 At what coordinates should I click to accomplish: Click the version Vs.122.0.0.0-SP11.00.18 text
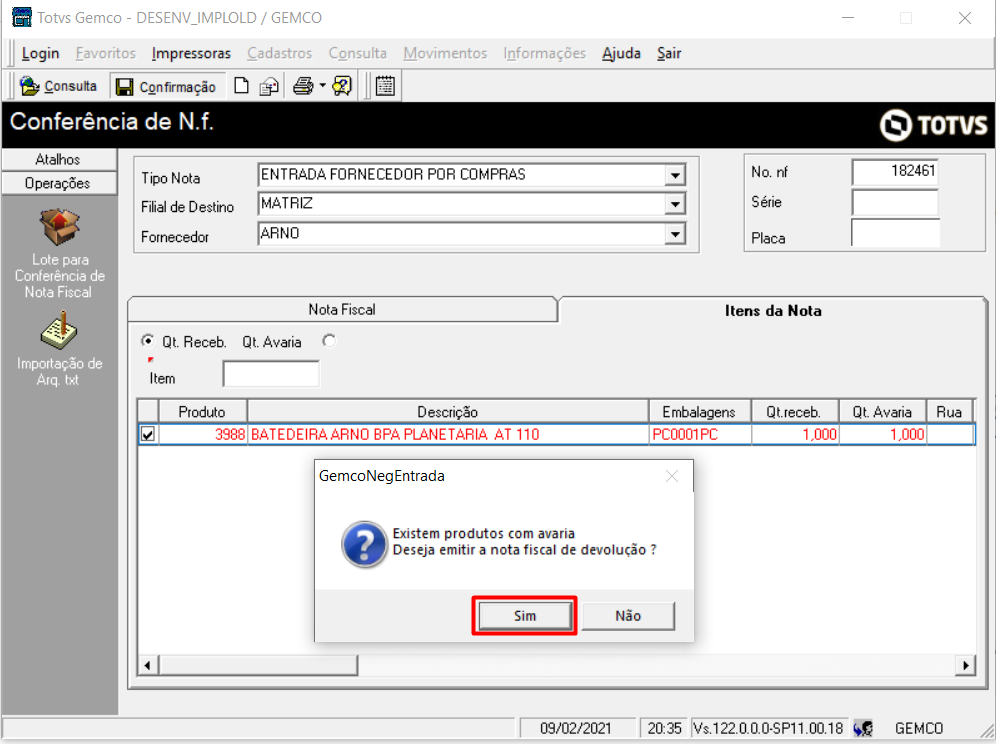click(x=768, y=728)
